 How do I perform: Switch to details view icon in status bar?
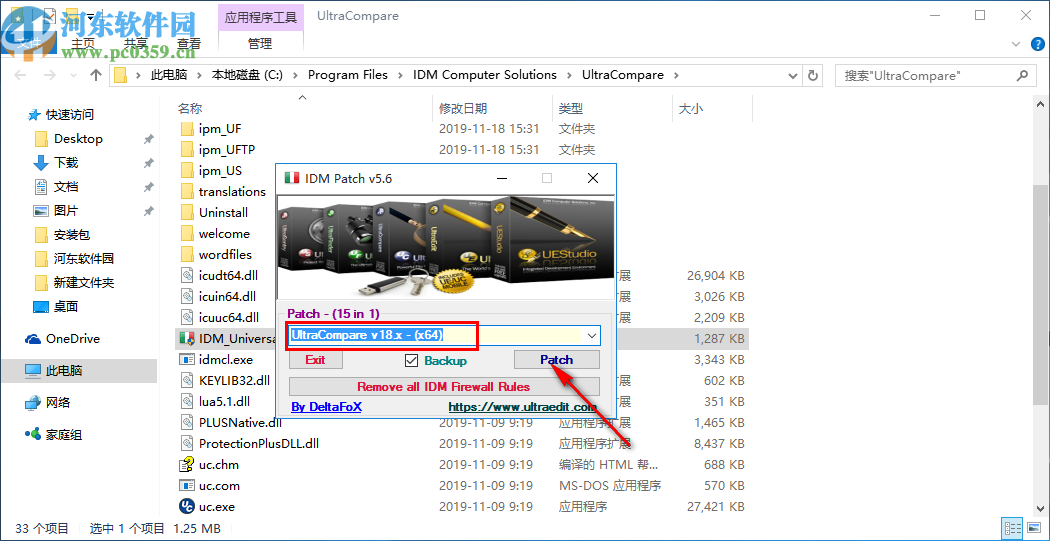(1012, 528)
